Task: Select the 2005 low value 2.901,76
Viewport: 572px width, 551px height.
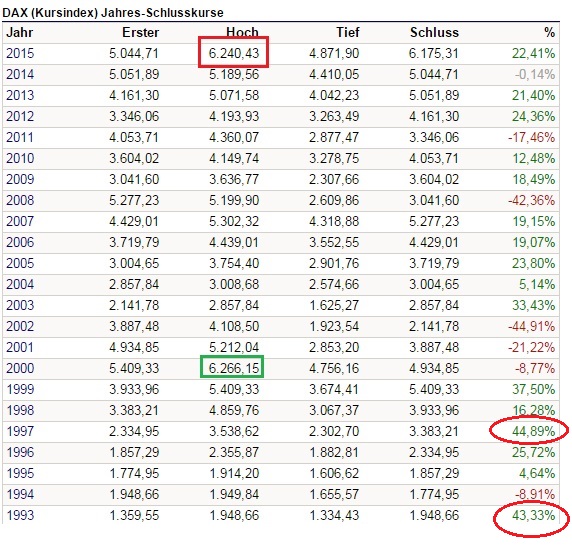Action: (x=334, y=263)
